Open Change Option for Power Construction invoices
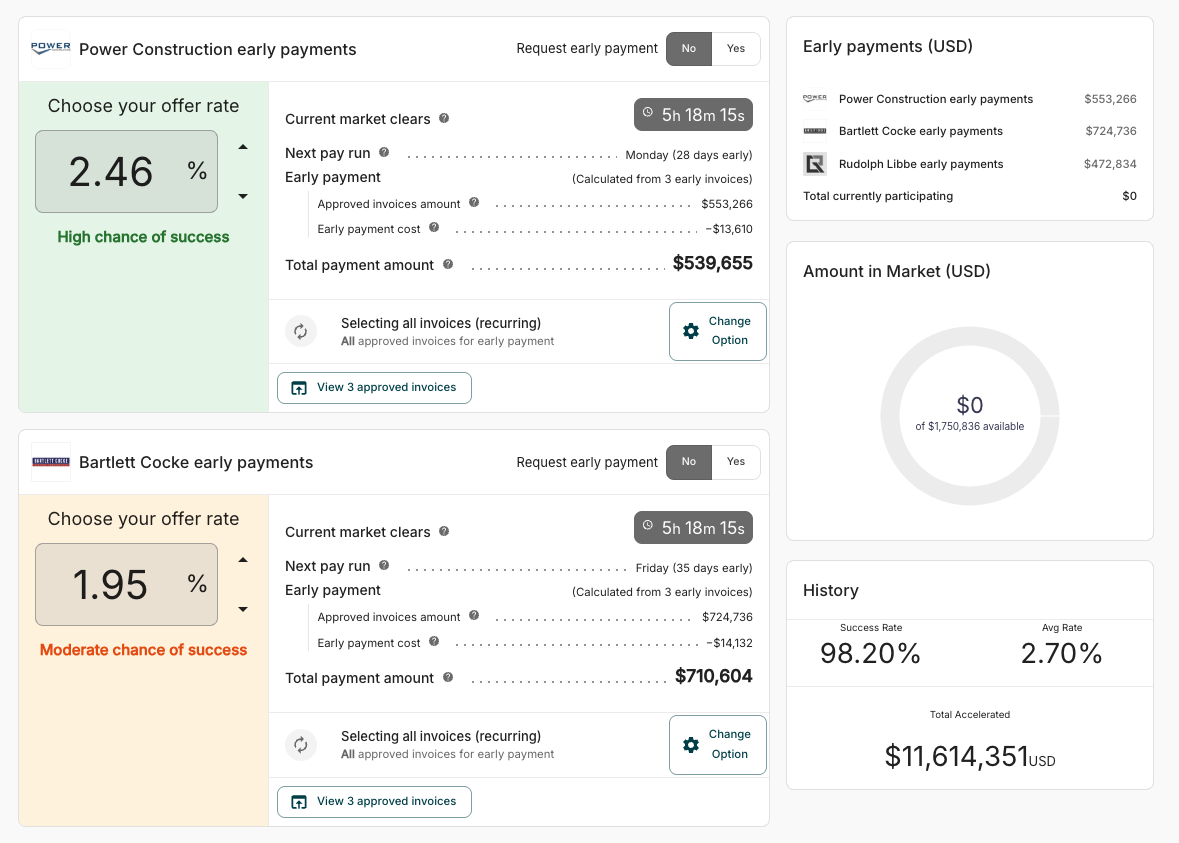 [717, 331]
